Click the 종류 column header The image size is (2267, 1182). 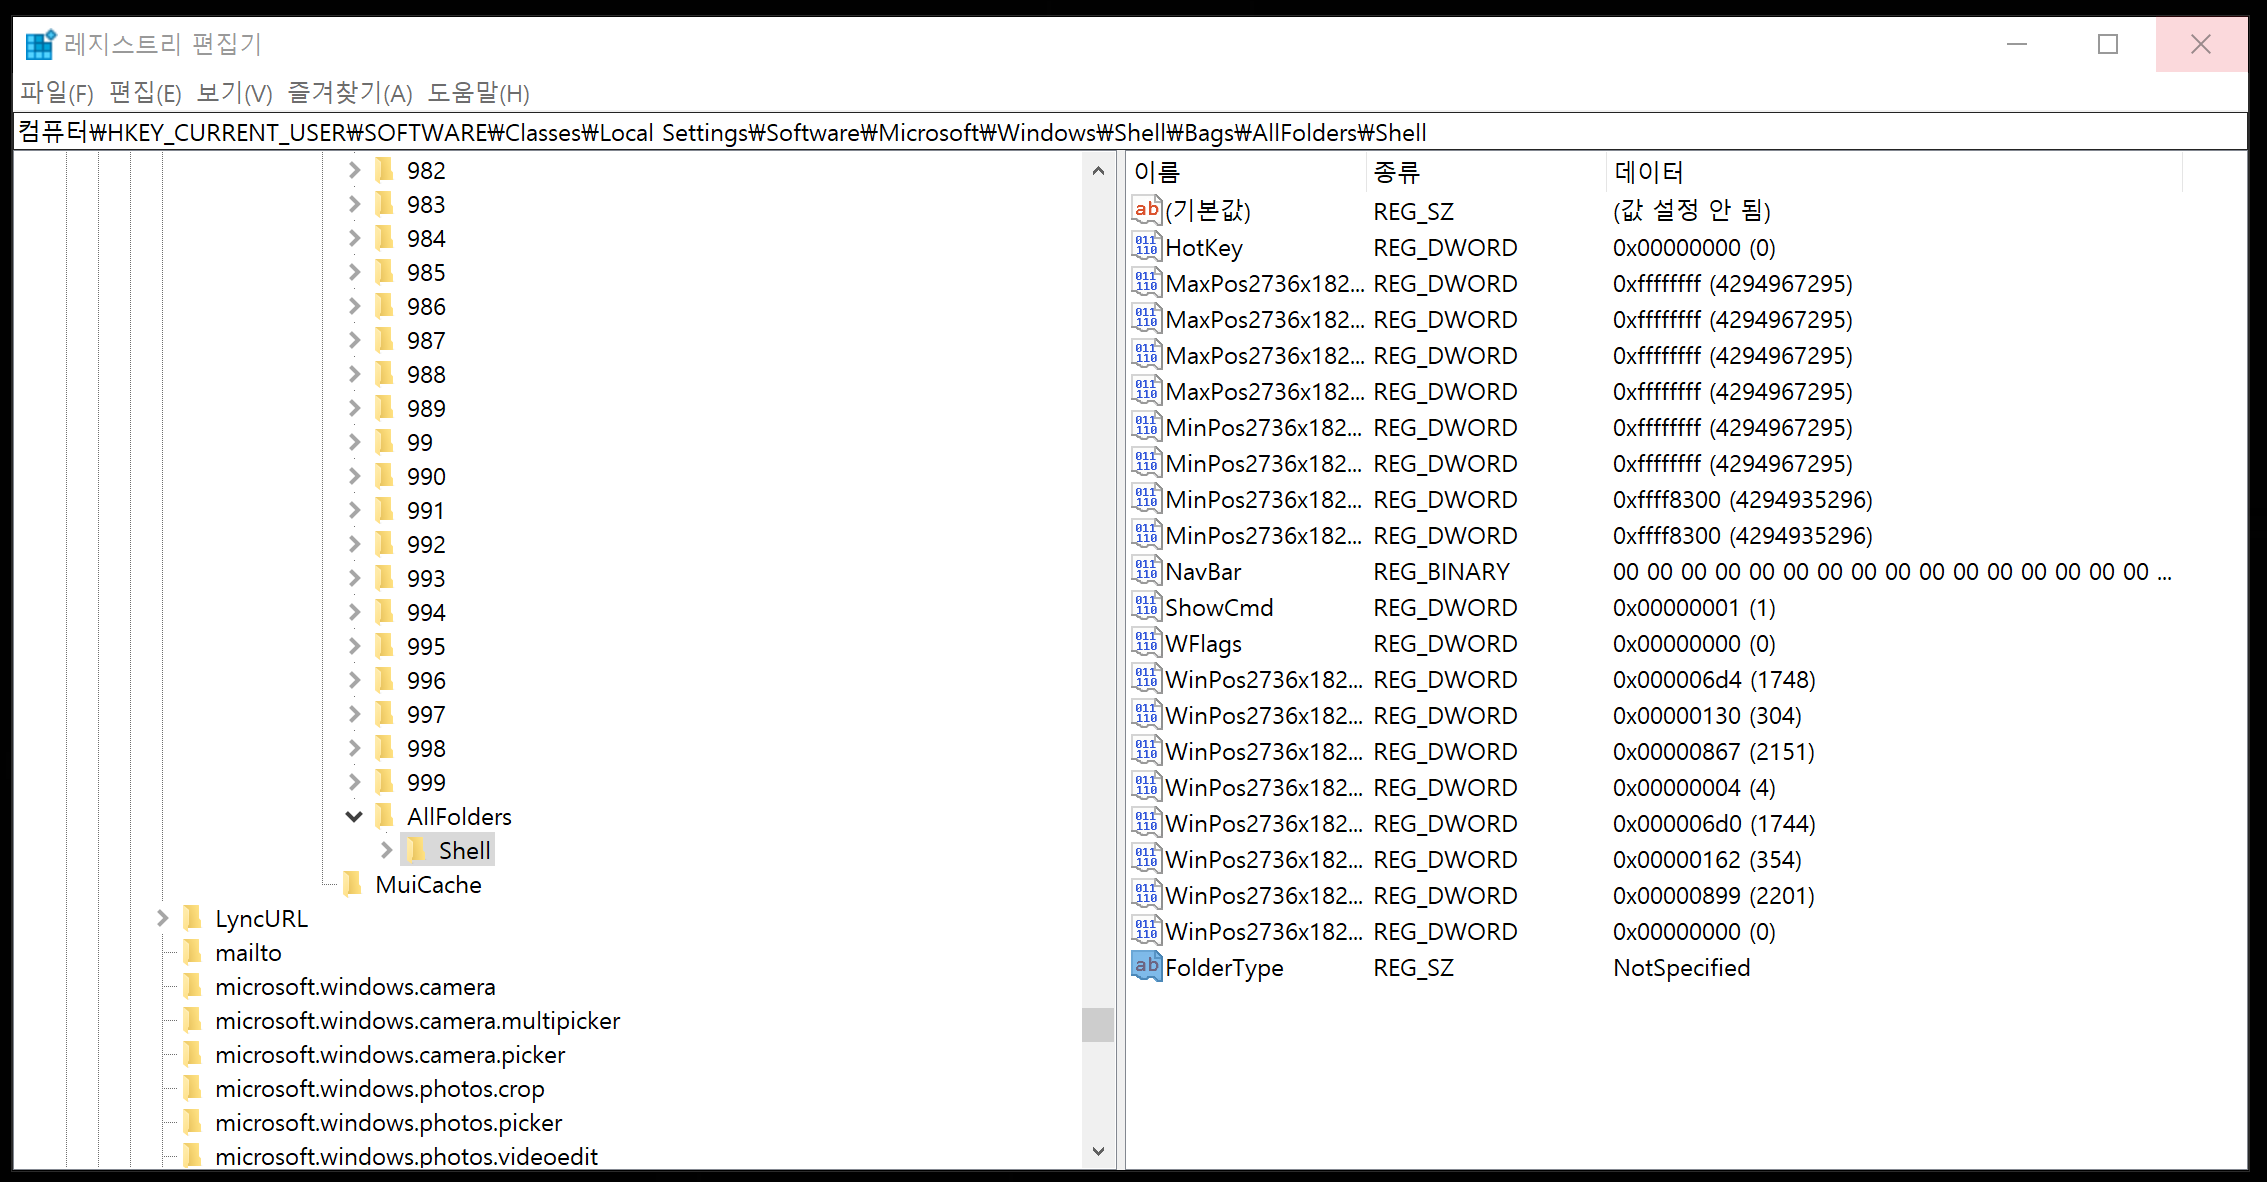click(x=1396, y=172)
